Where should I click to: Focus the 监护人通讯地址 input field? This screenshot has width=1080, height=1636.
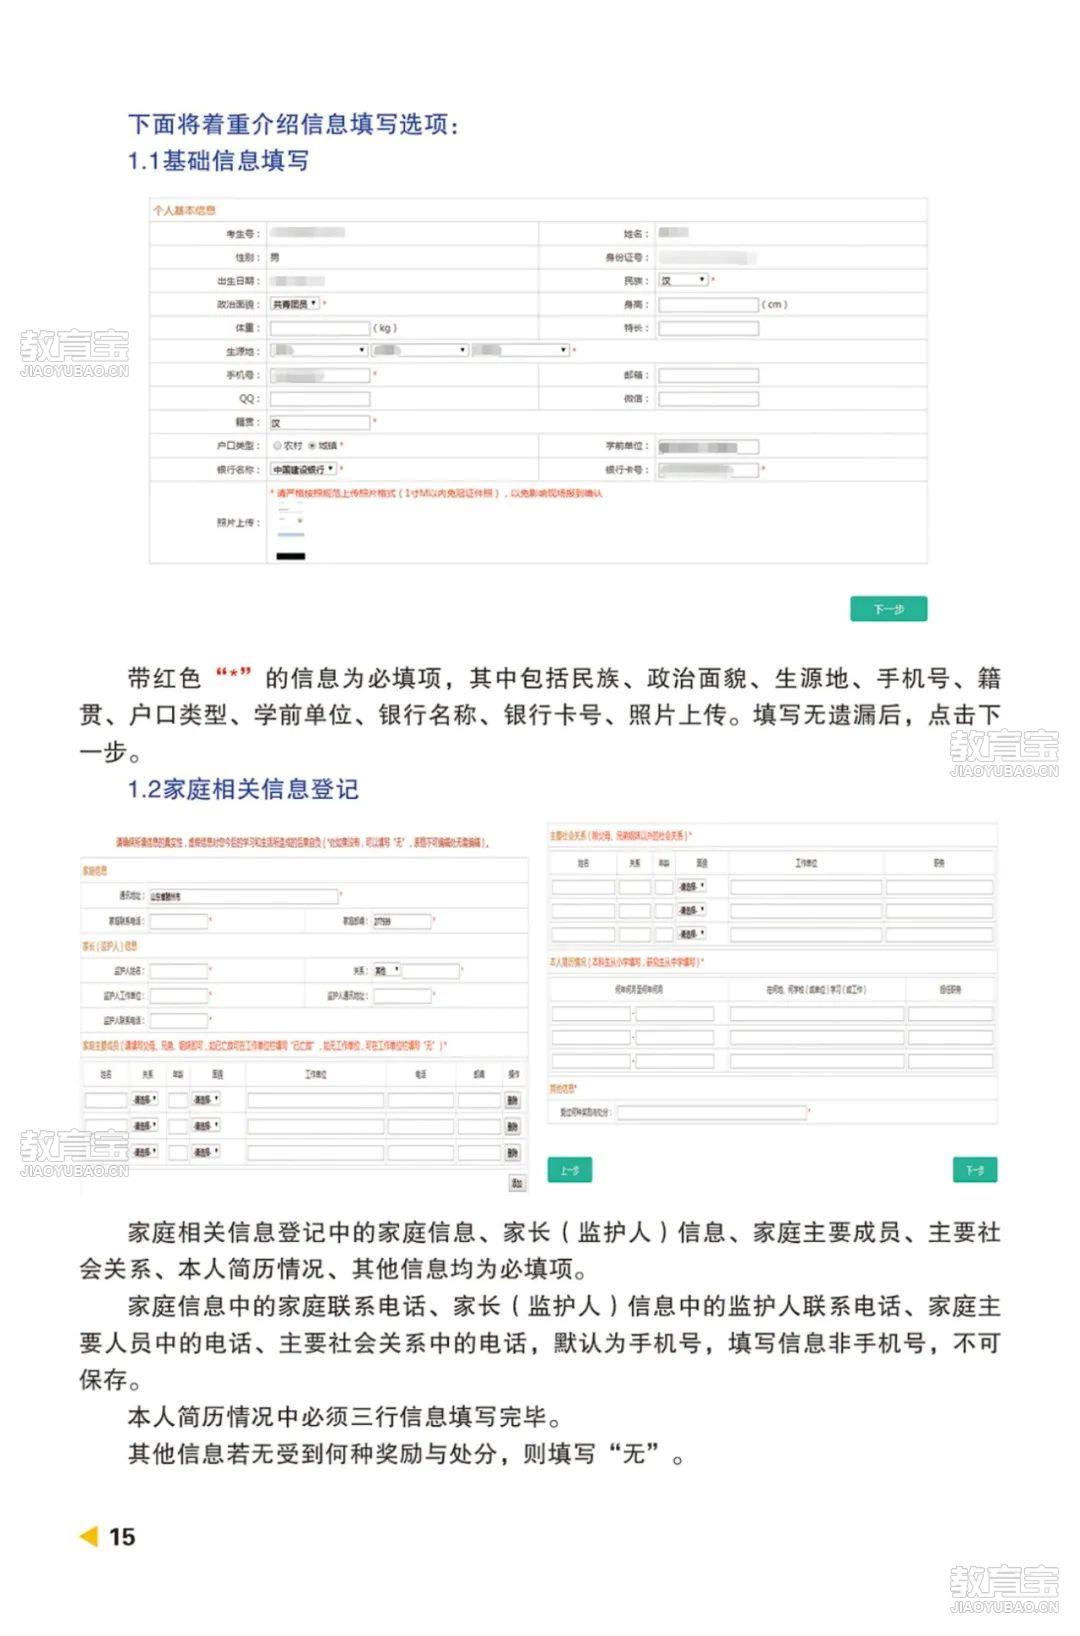[x=401, y=996]
